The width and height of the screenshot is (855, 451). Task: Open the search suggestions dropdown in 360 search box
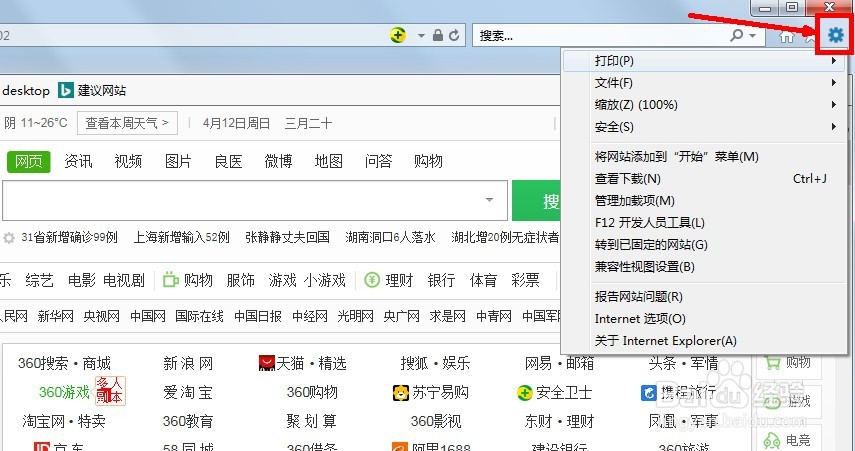pos(489,200)
